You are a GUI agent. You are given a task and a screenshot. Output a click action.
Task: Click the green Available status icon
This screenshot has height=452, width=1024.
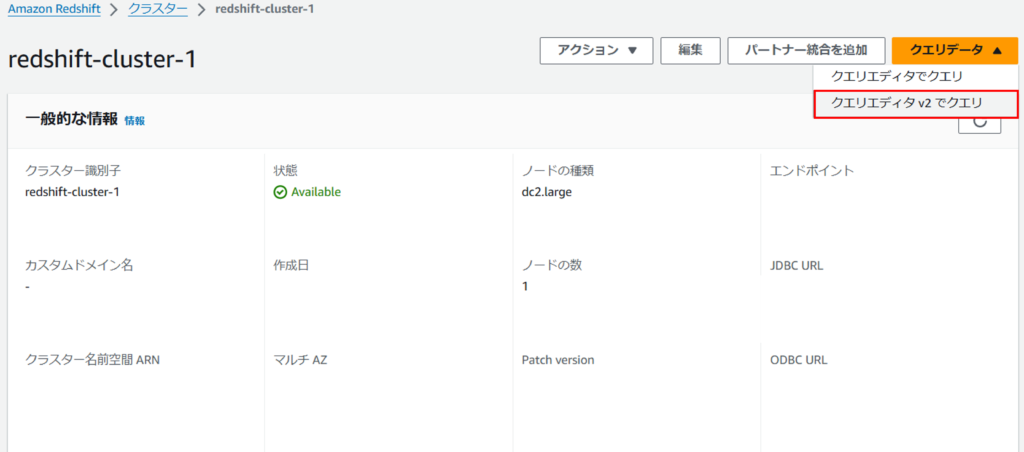[280, 192]
